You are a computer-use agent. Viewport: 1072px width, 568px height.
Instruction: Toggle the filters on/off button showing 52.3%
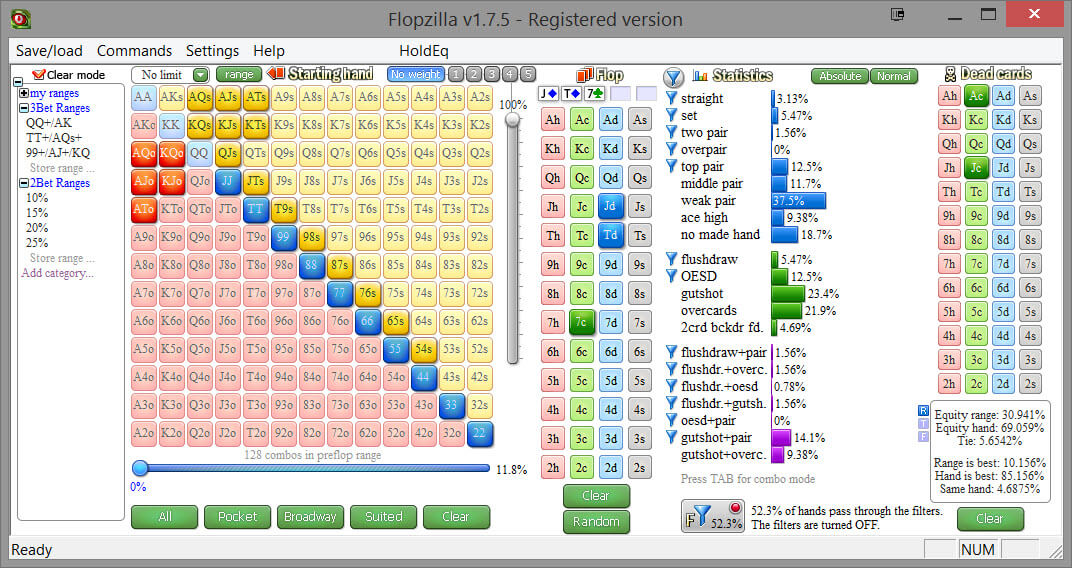click(712, 516)
